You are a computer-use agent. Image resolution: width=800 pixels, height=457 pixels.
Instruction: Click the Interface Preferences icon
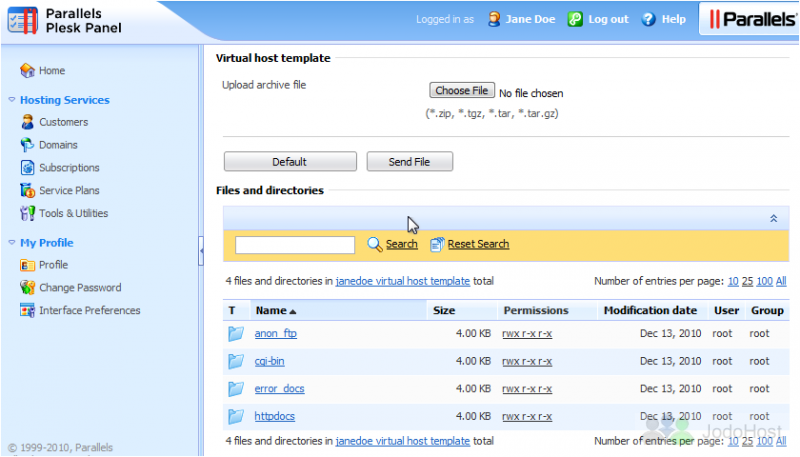28,310
